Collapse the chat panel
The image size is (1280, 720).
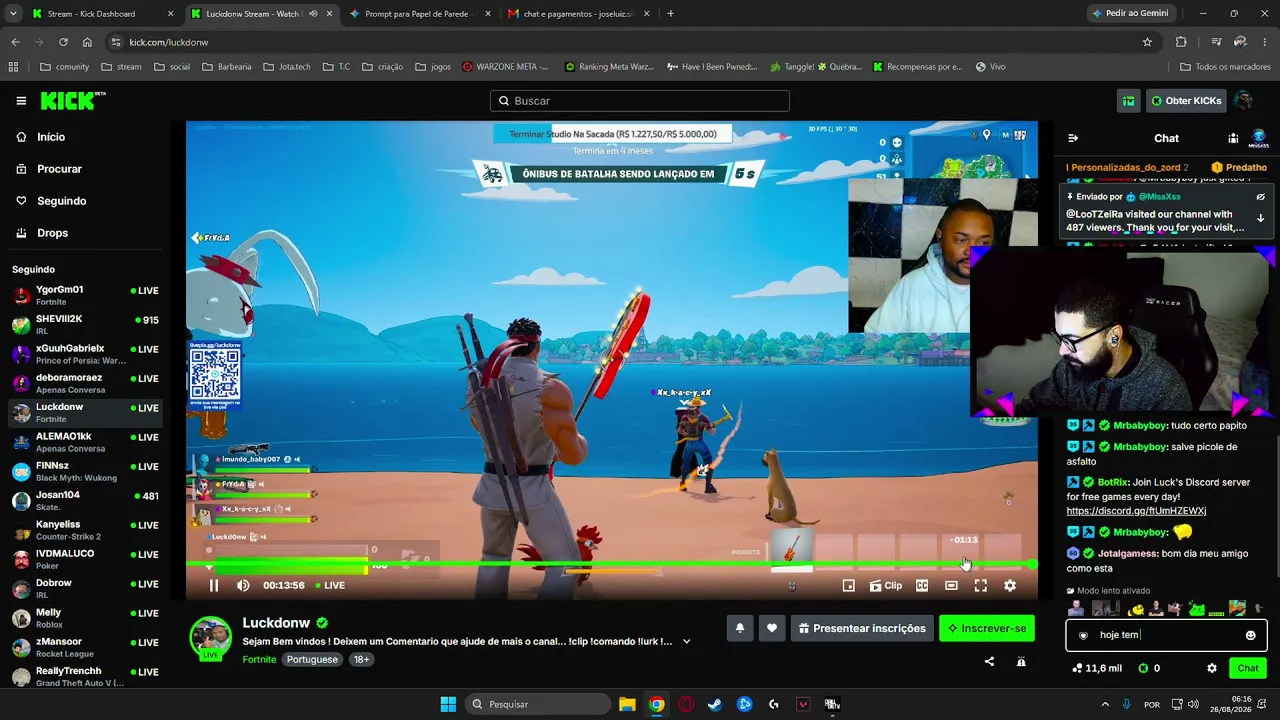click(1073, 138)
